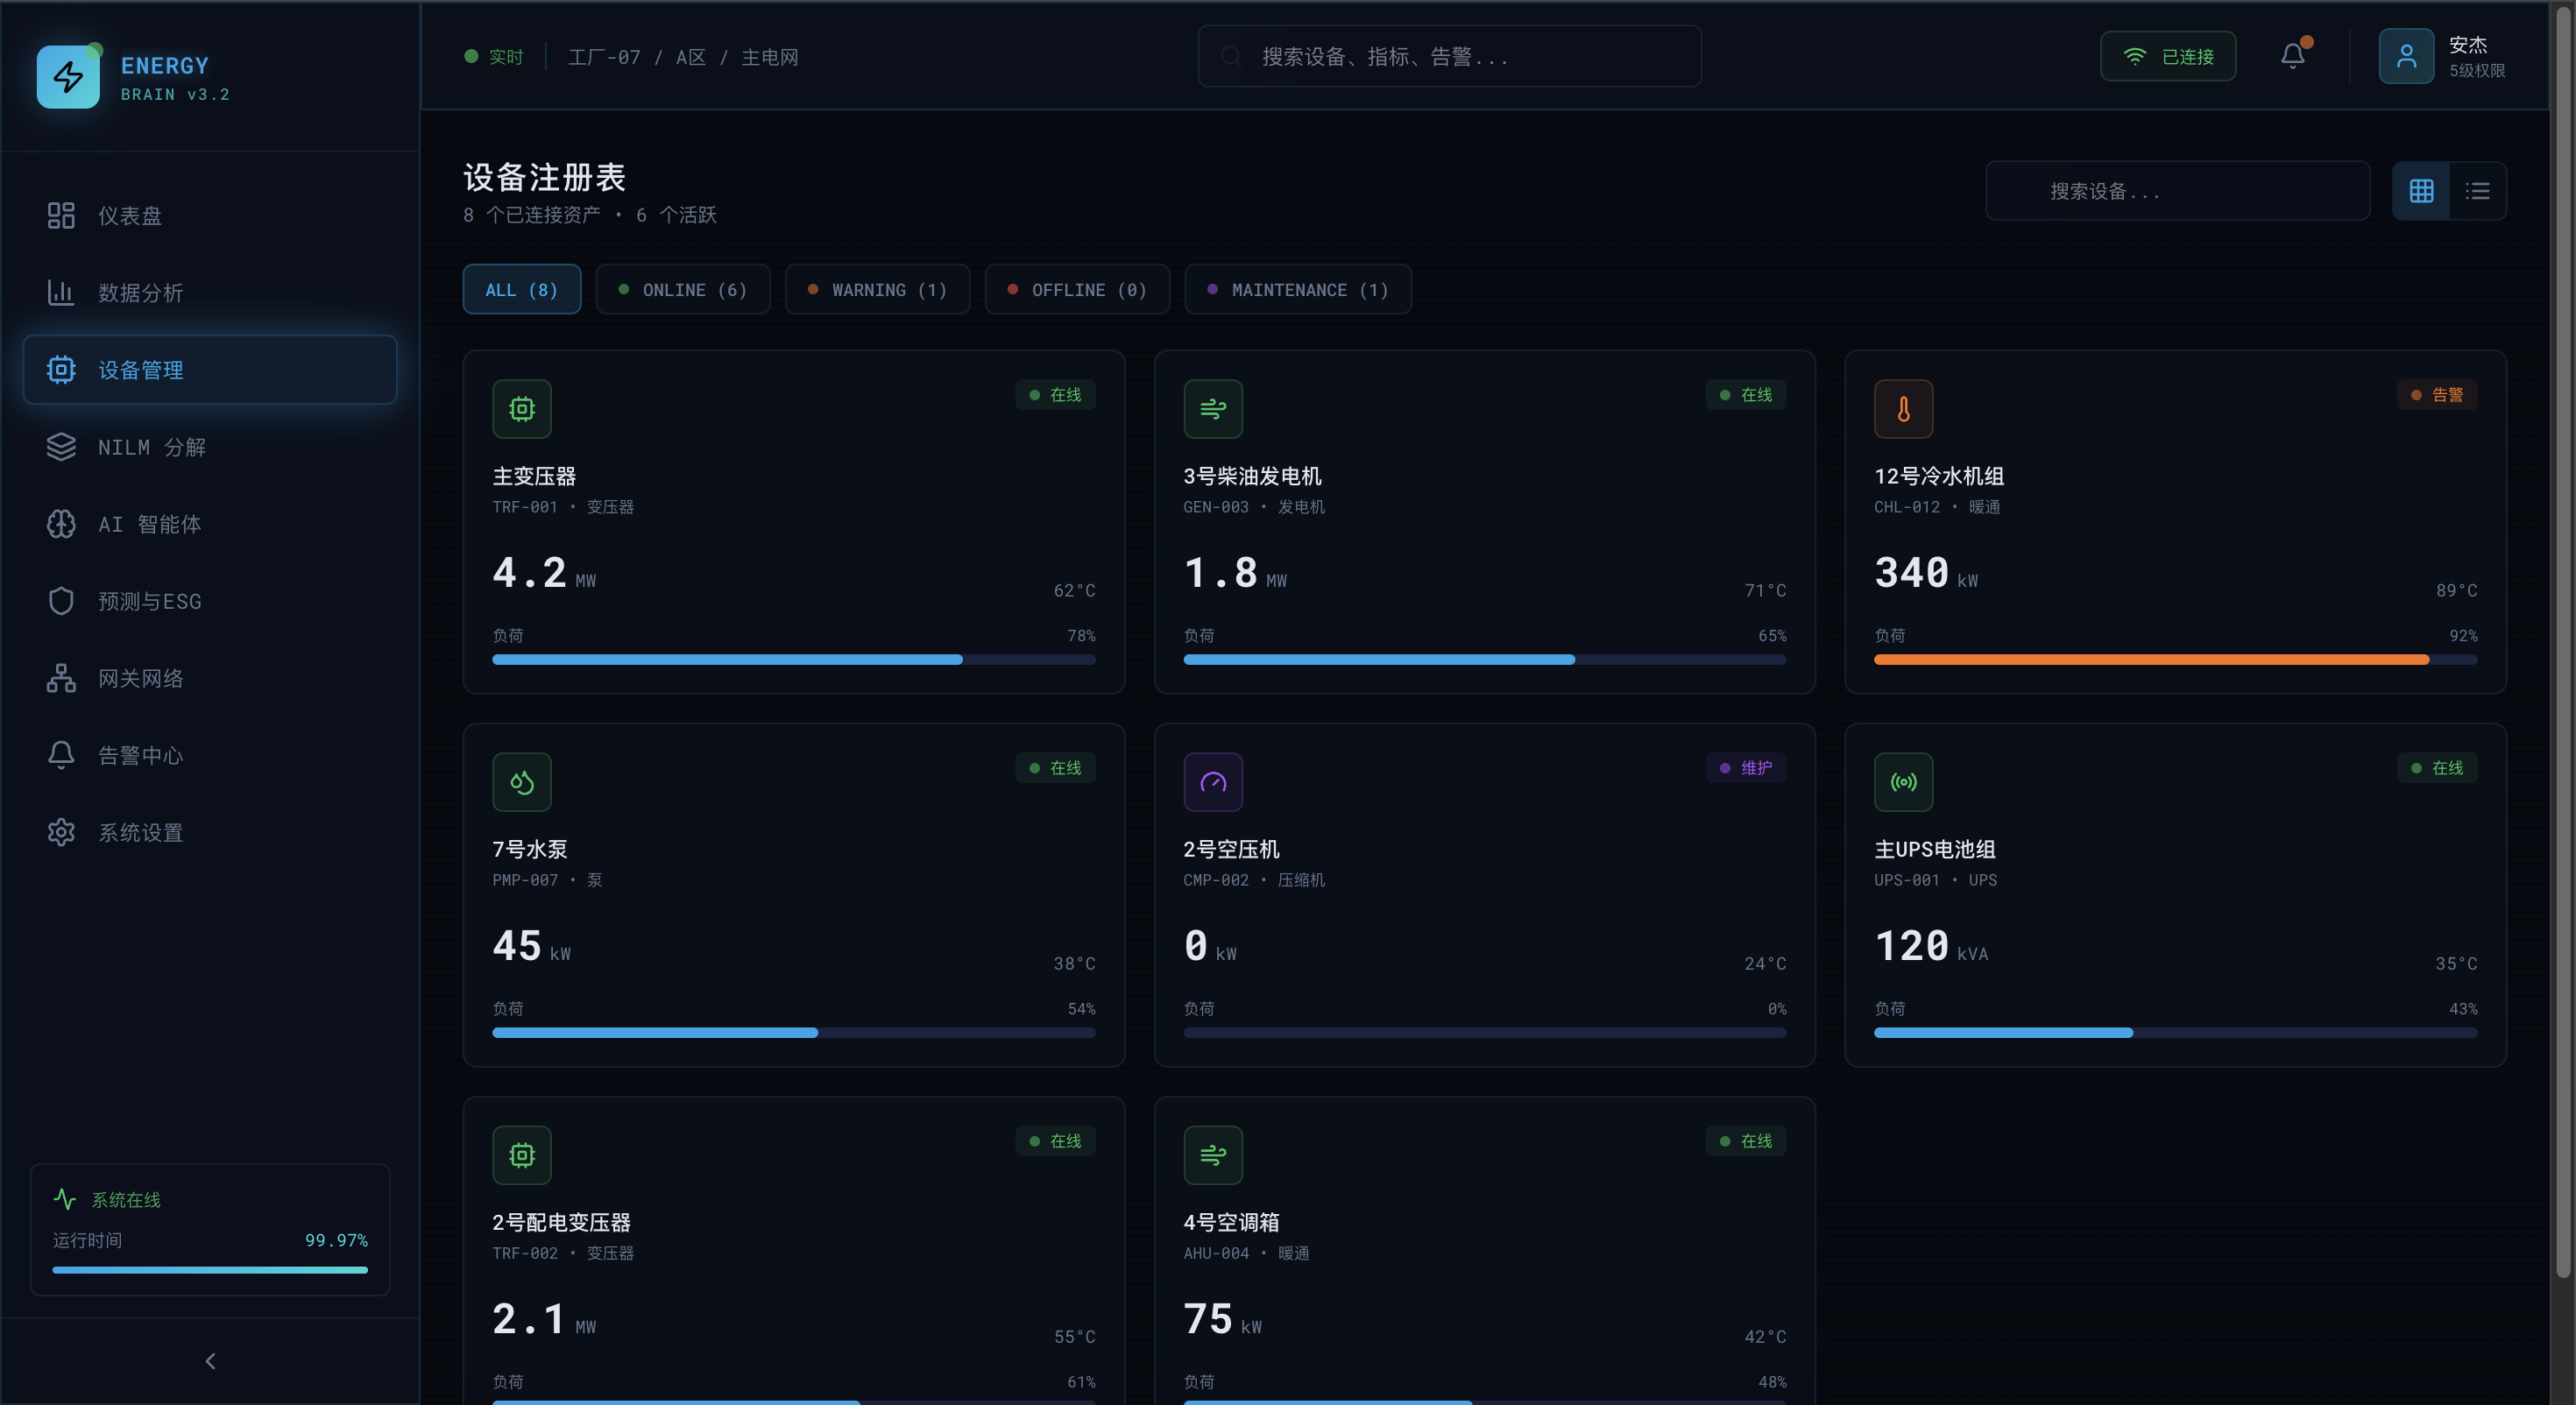This screenshot has width=2576, height=1405.
Task: Click the user avatar icon for 安杰
Action: point(2406,56)
